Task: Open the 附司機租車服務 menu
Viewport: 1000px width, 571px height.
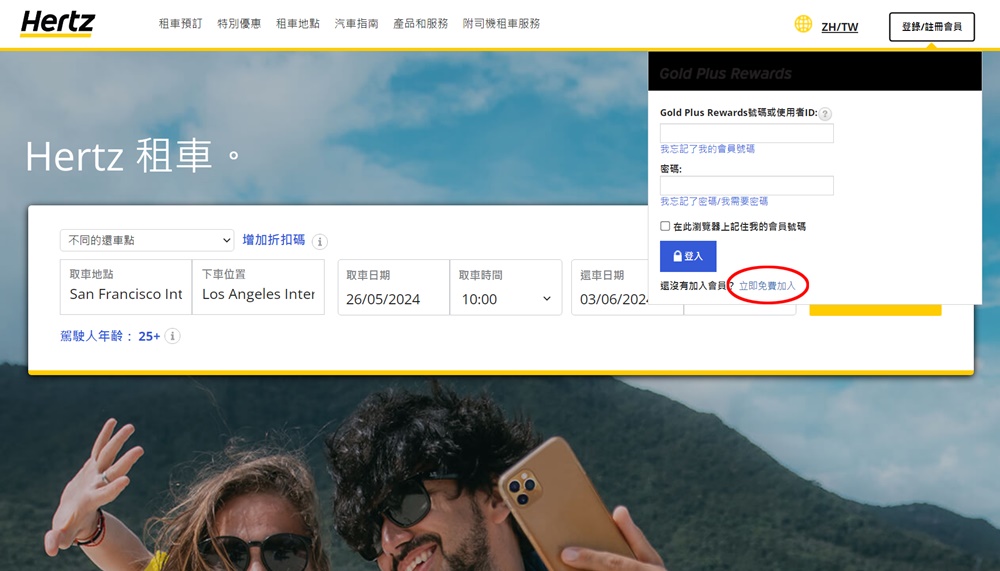Action: click(x=501, y=24)
